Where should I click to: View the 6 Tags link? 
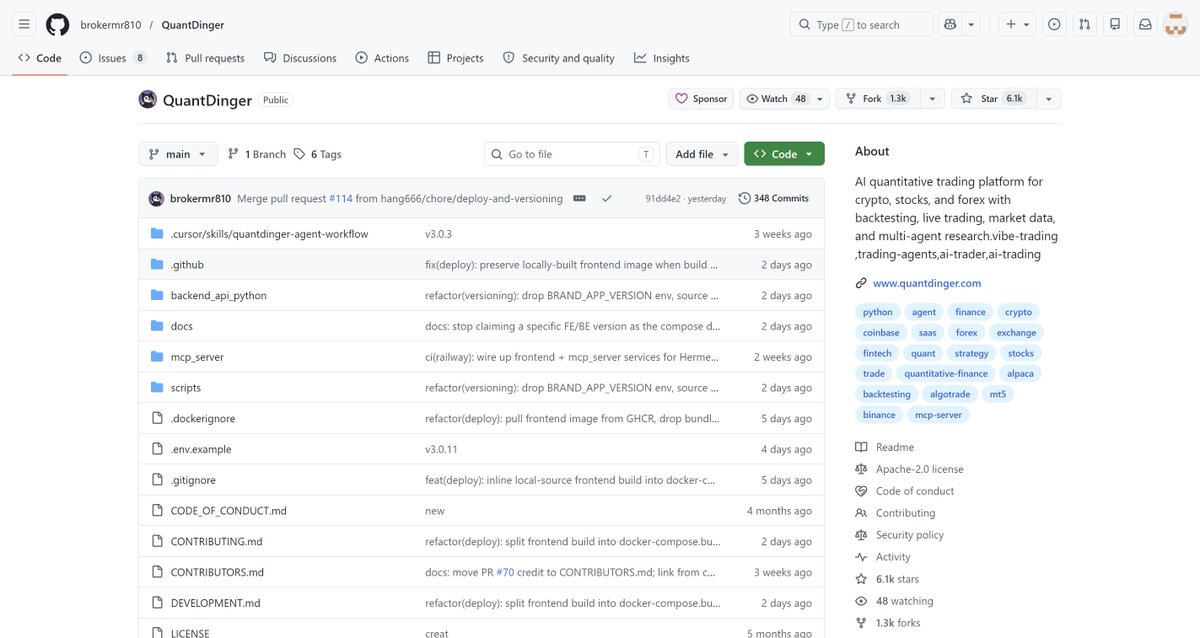coord(317,154)
